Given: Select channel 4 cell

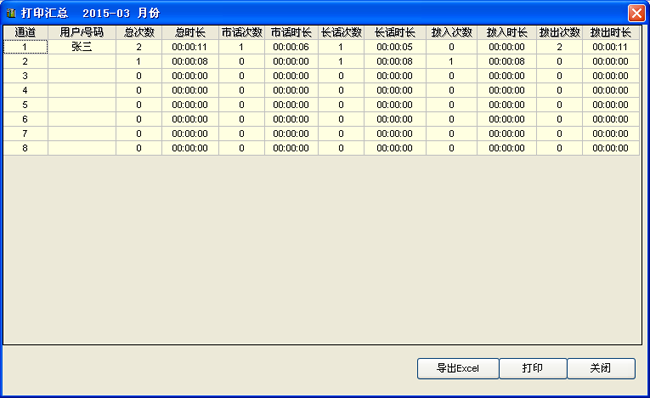Looking at the screenshot, I should tap(25, 90).
